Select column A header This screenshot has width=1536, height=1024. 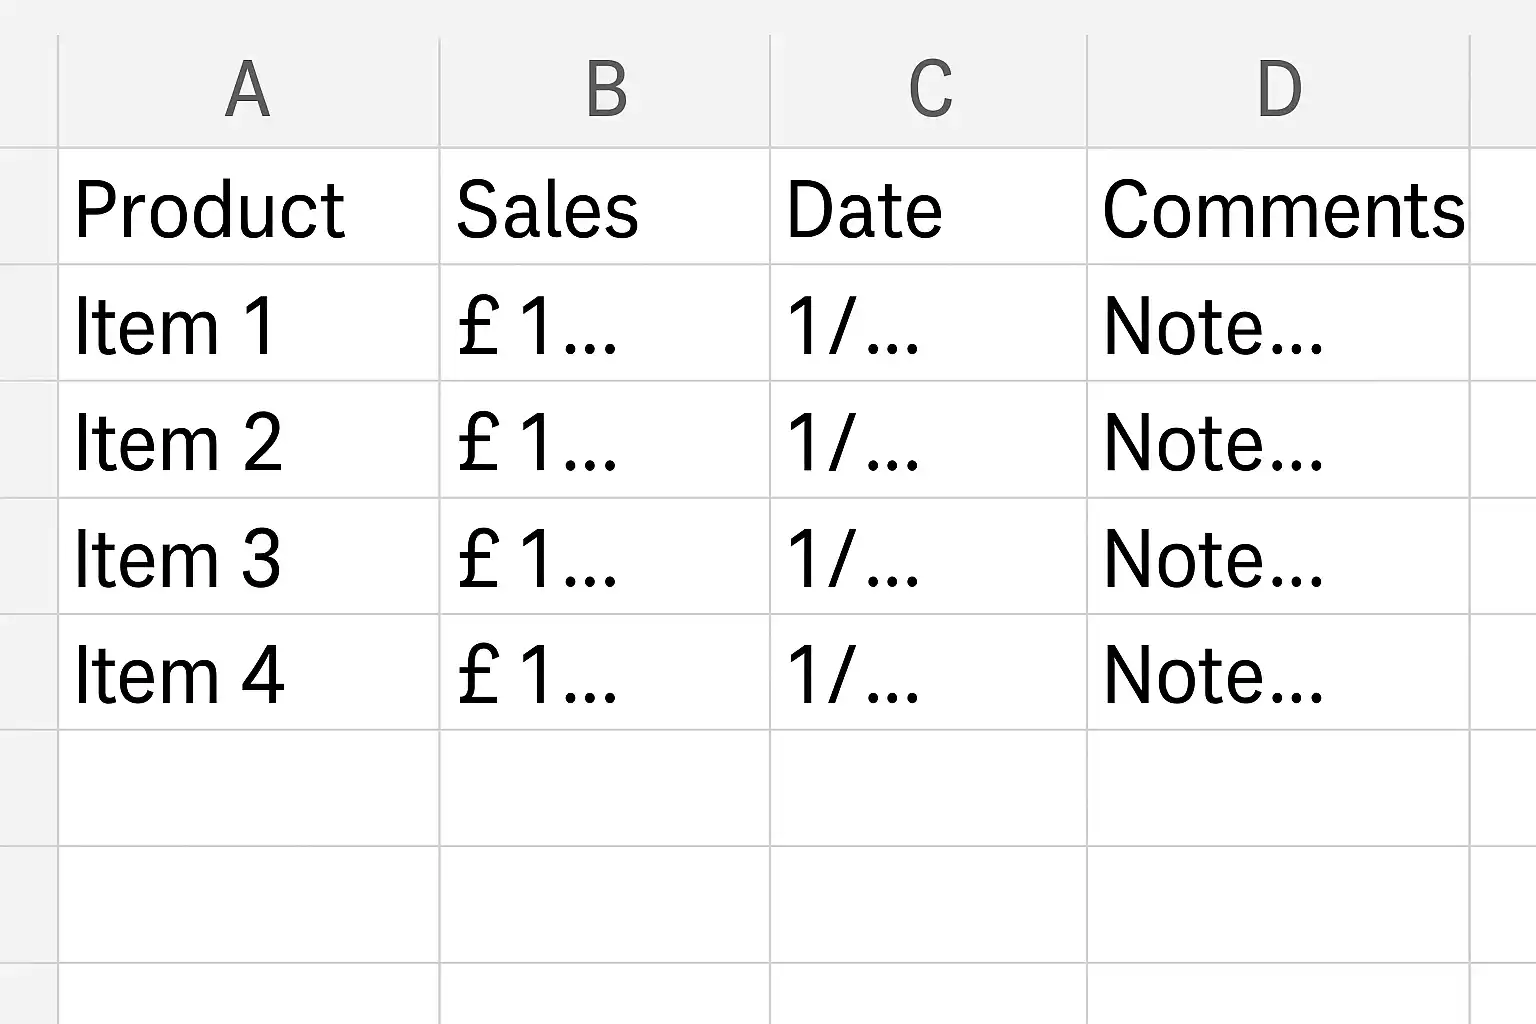click(248, 91)
